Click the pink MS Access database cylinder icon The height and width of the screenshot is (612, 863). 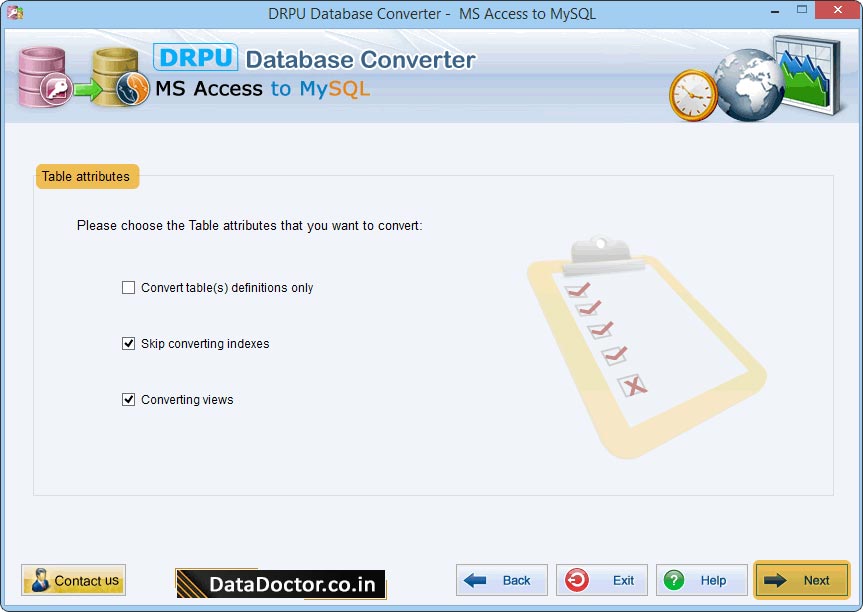click(42, 74)
